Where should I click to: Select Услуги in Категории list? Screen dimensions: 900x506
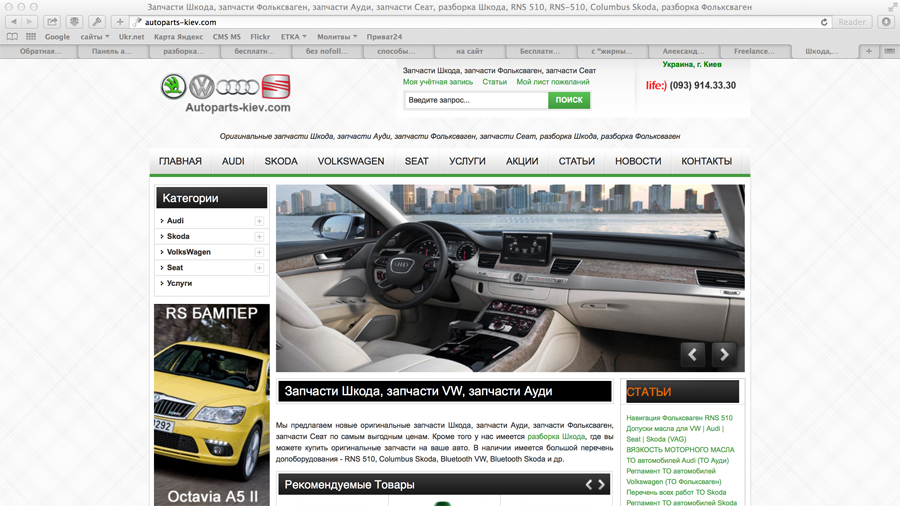pos(179,283)
